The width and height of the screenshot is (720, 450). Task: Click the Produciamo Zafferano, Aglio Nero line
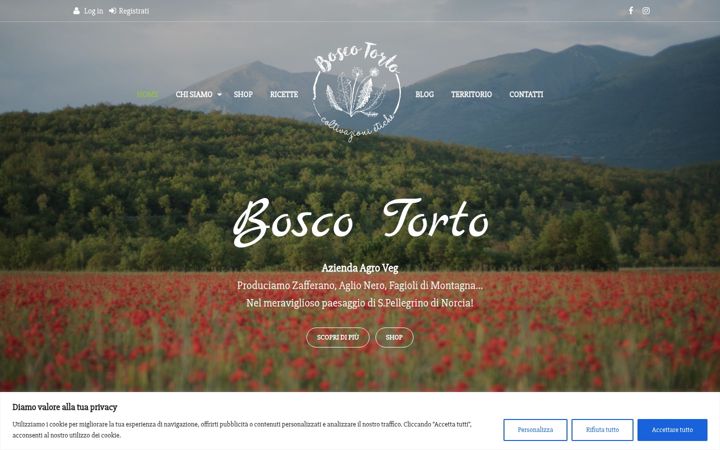pyautogui.click(x=360, y=286)
